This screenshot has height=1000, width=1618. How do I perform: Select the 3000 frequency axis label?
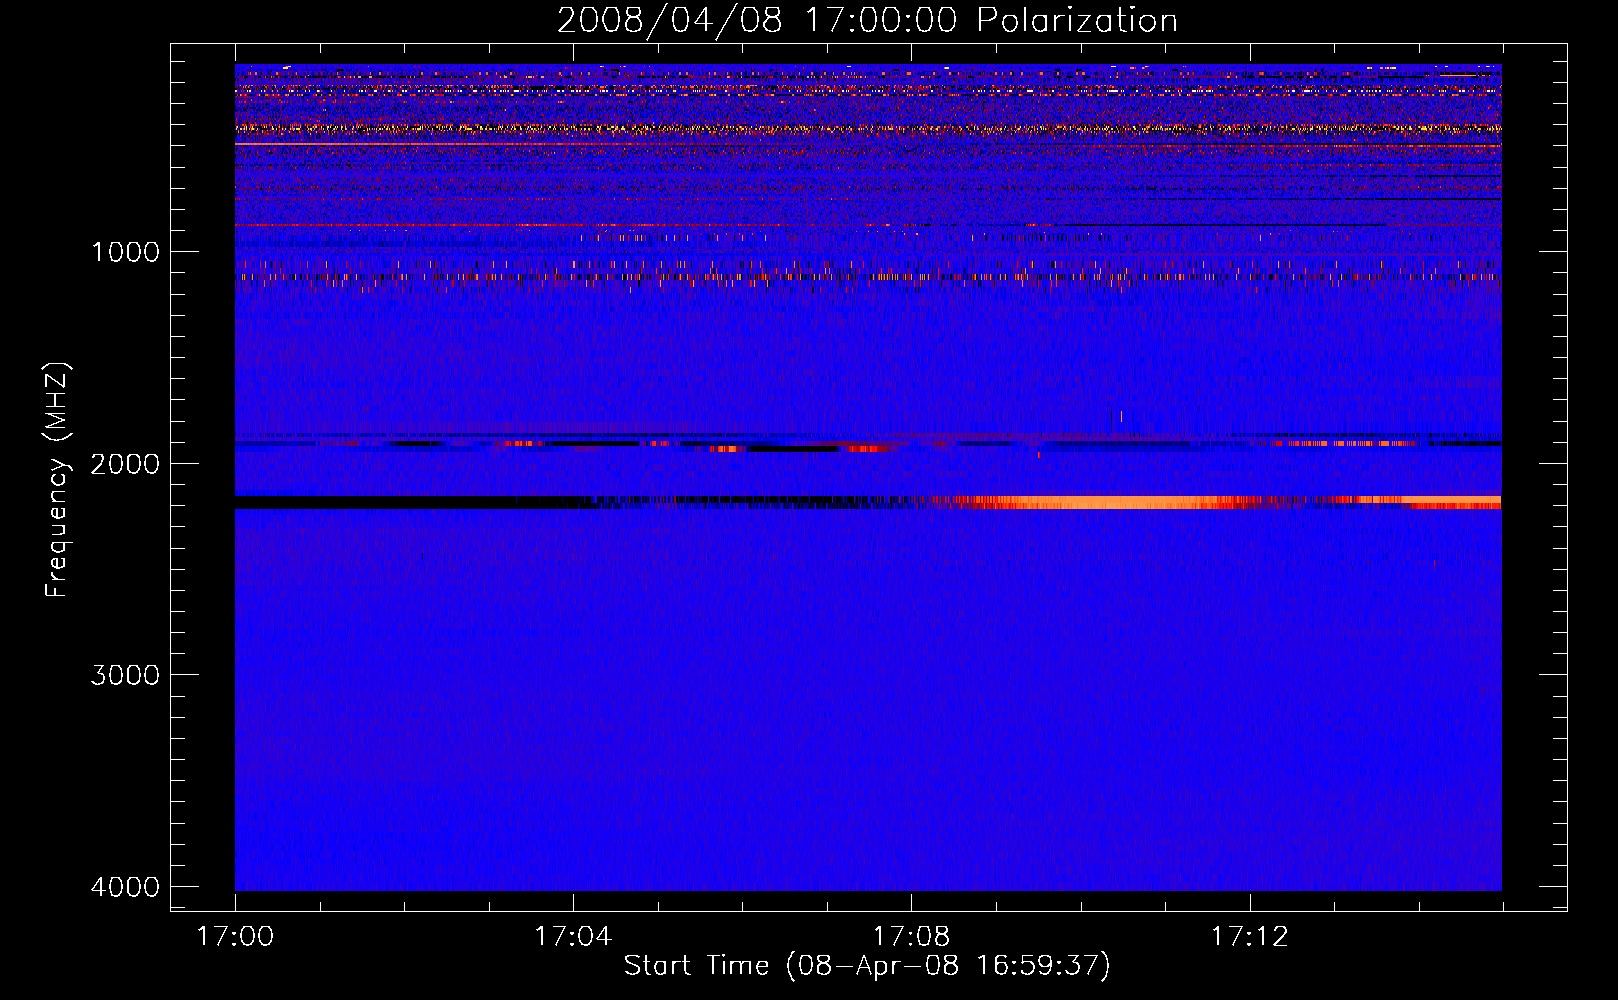tap(125, 674)
